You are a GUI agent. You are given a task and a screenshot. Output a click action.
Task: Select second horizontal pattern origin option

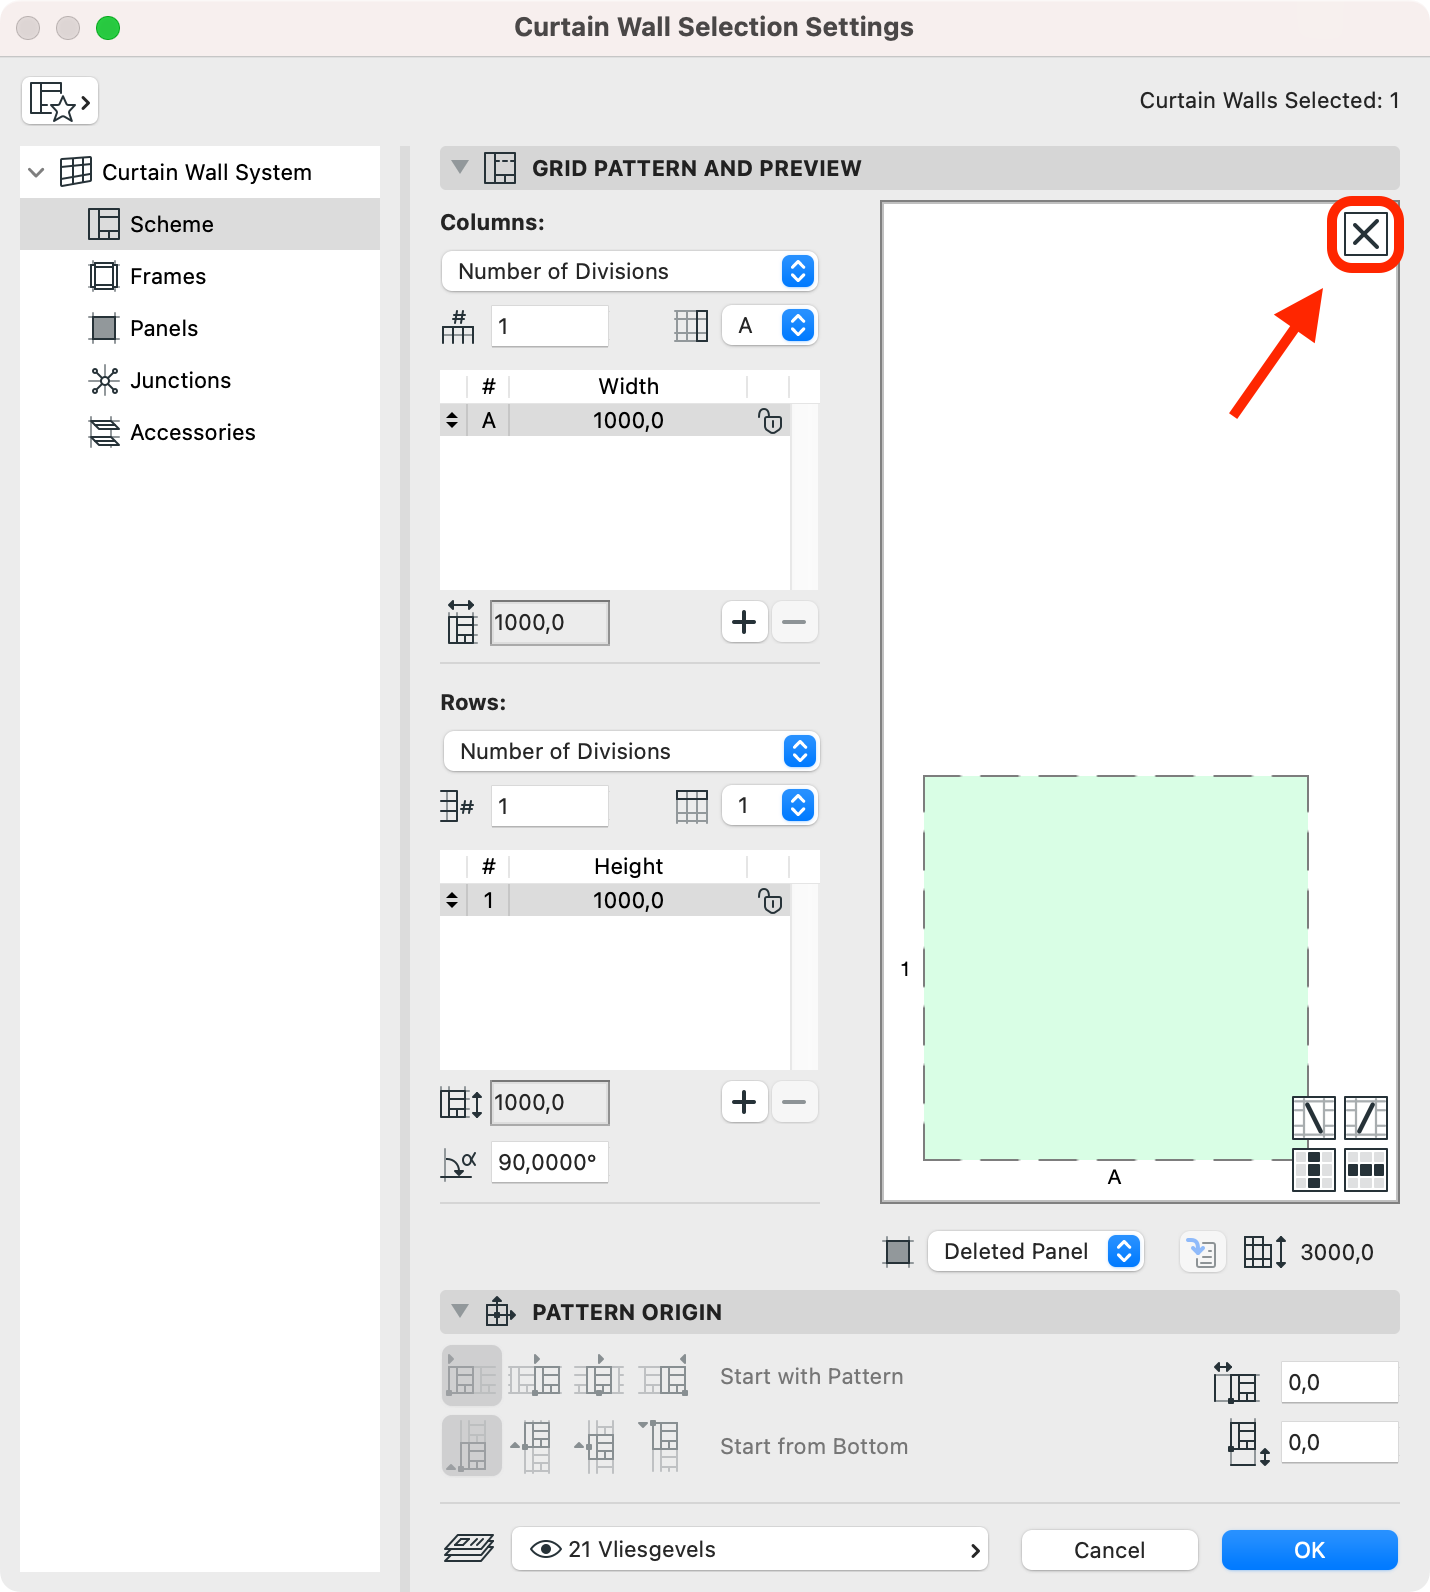click(x=534, y=1376)
